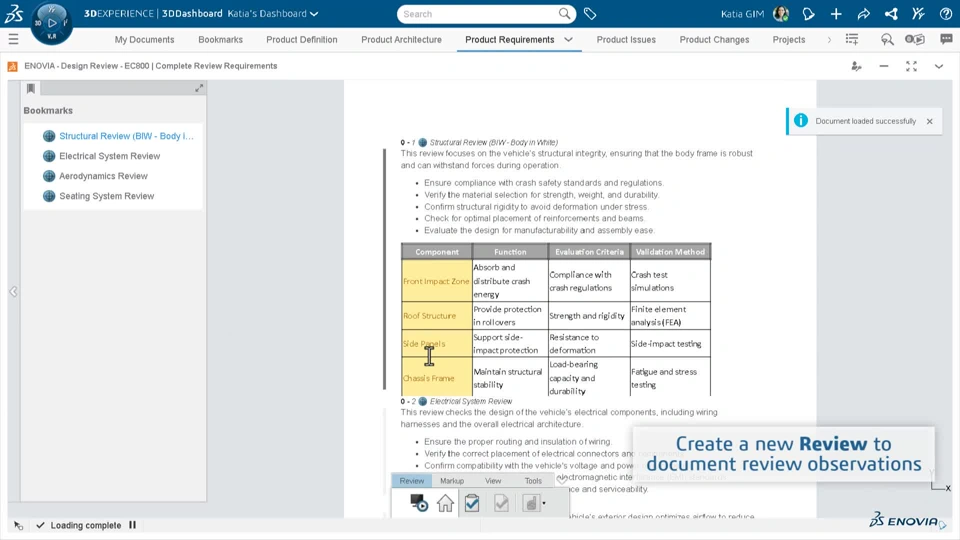960x540 pixels.
Task: Click Katia GIM user name
Action: tap(742, 13)
